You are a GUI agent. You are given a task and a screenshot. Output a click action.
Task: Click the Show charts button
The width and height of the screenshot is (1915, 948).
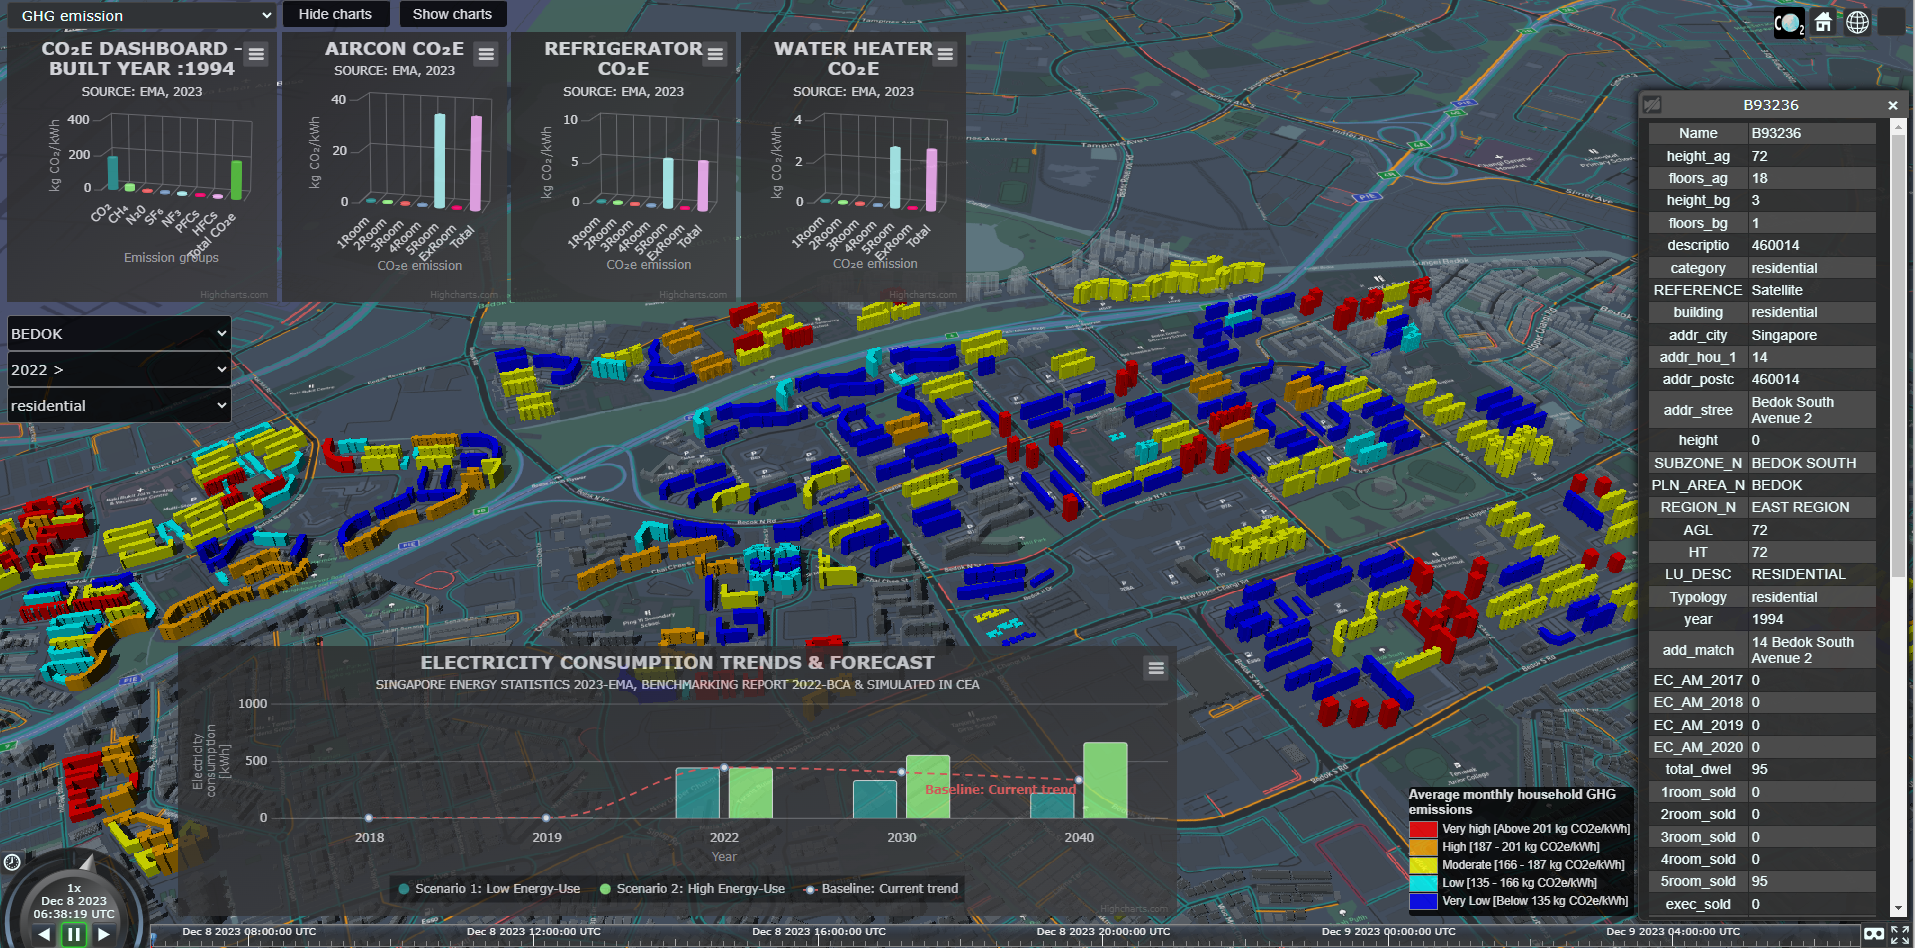point(452,14)
